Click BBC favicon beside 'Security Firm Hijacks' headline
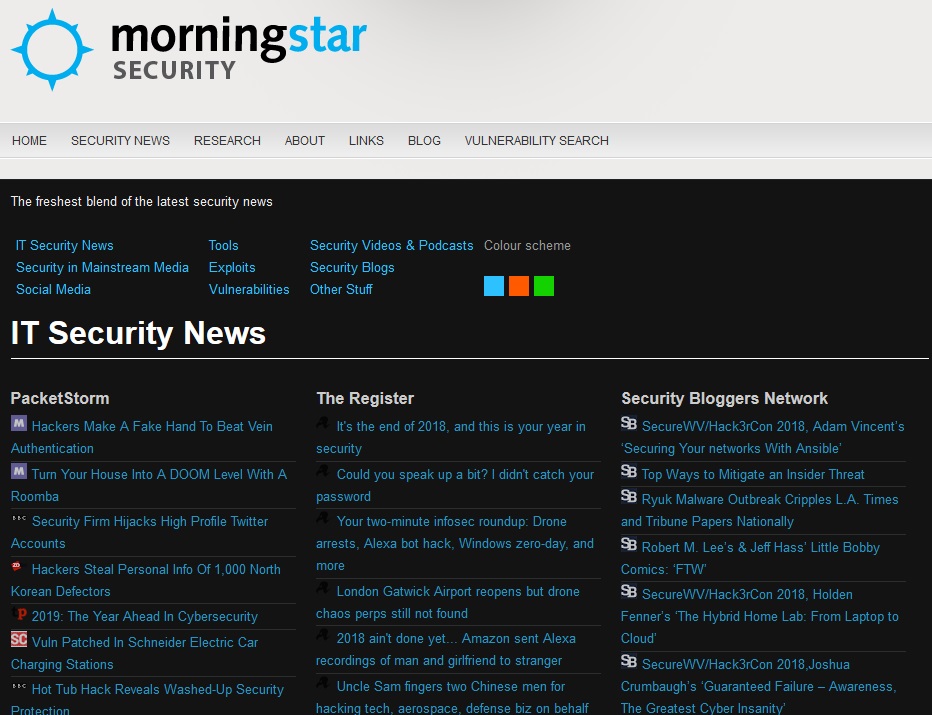The image size is (932, 715). [19, 519]
